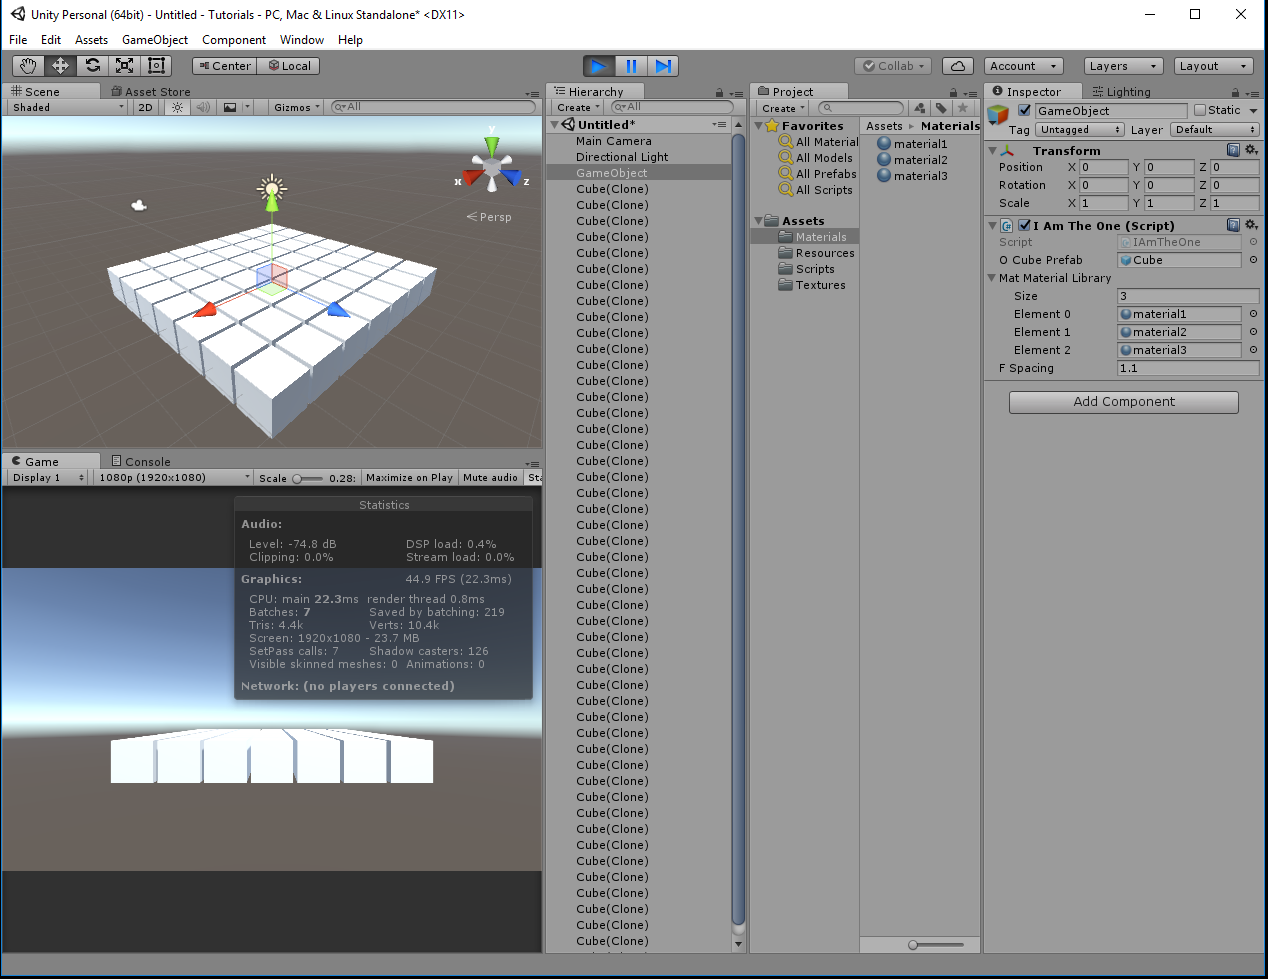Pause the running game
The width and height of the screenshot is (1268, 979).
[x=631, y=65]
